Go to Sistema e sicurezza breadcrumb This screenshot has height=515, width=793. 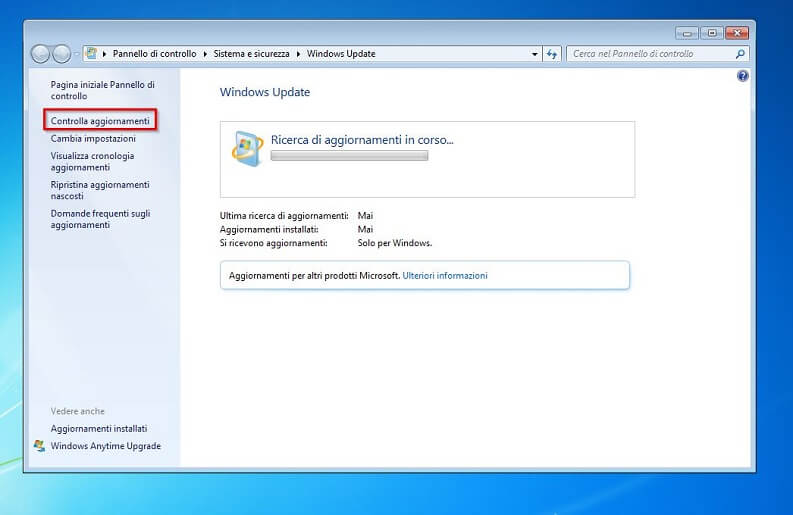251,54
